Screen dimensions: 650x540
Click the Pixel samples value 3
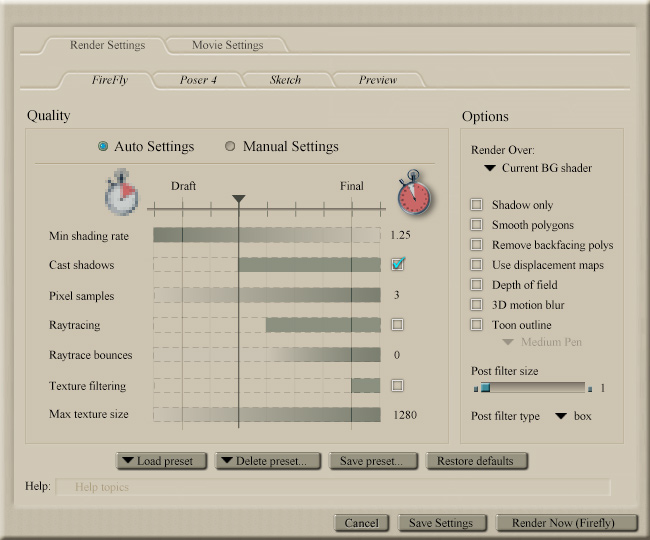click(x=397, y=295)
